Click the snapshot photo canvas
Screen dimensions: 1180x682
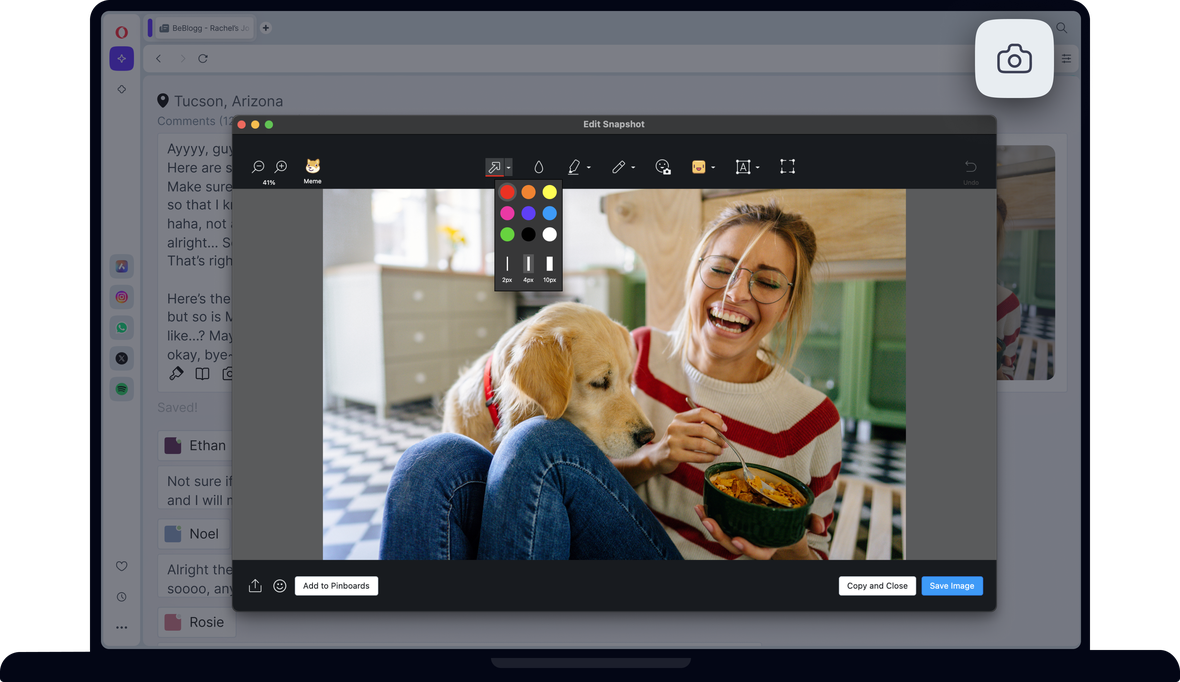click(x=614, y=374)
